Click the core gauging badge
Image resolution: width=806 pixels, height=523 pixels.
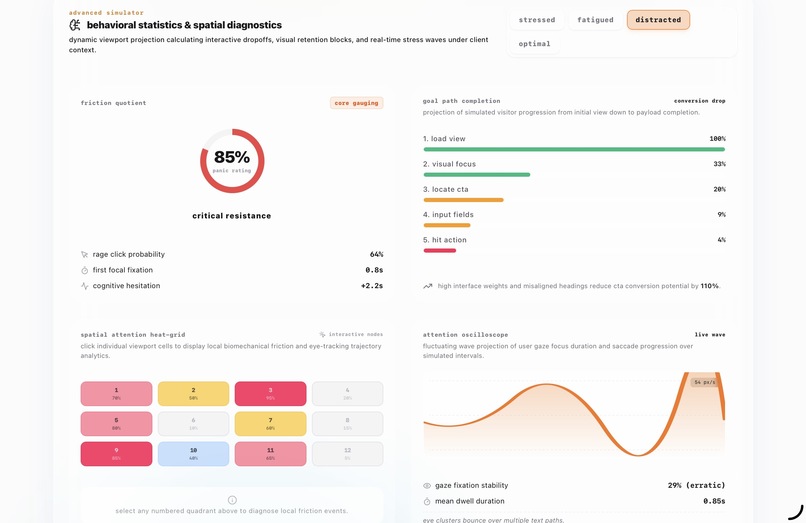click(356, 103)
